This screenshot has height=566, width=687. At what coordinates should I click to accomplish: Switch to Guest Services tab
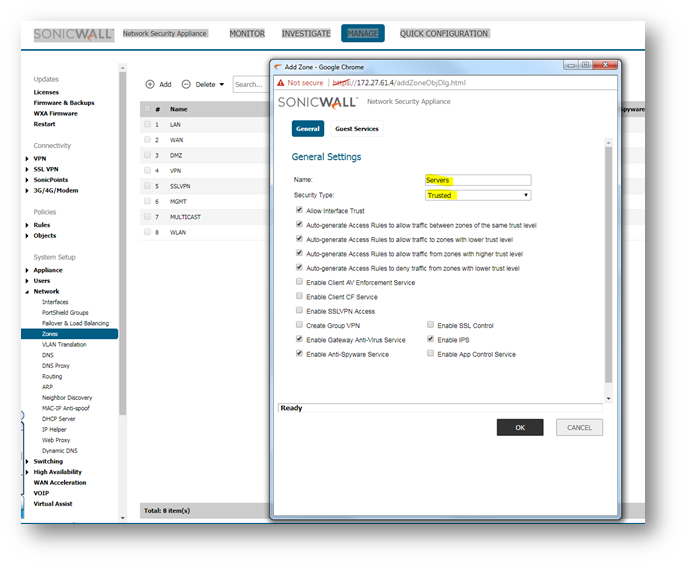(x=356, y=129)
